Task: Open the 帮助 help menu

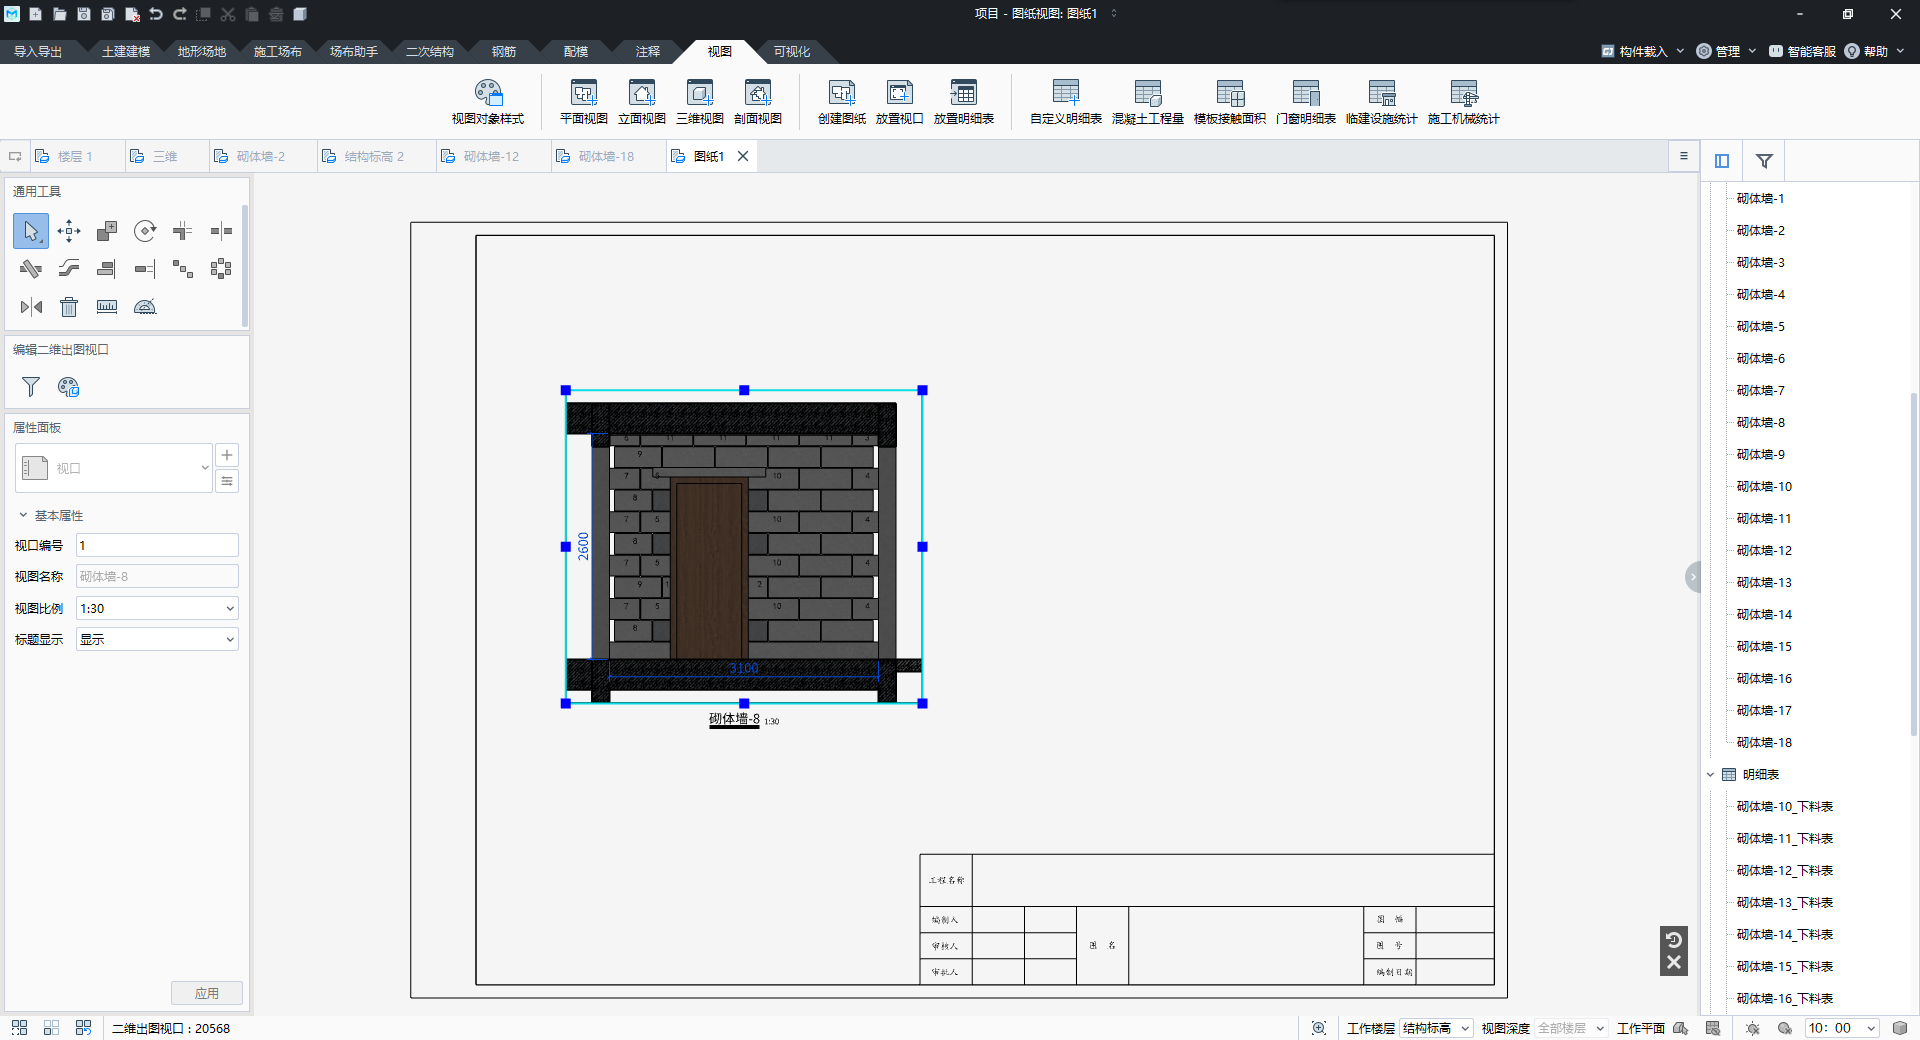Action: [1875, 51]
